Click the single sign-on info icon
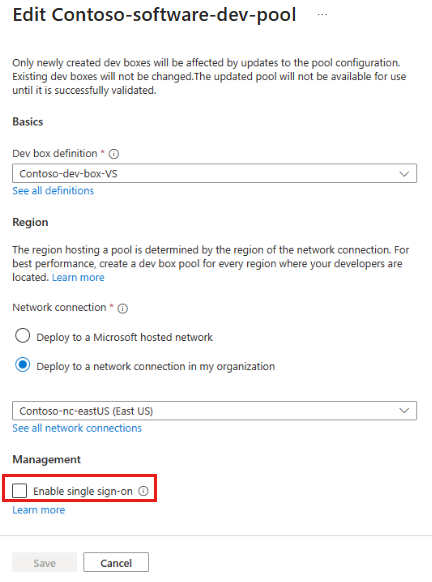Screen dimensions: 432x582 (143, 491)
